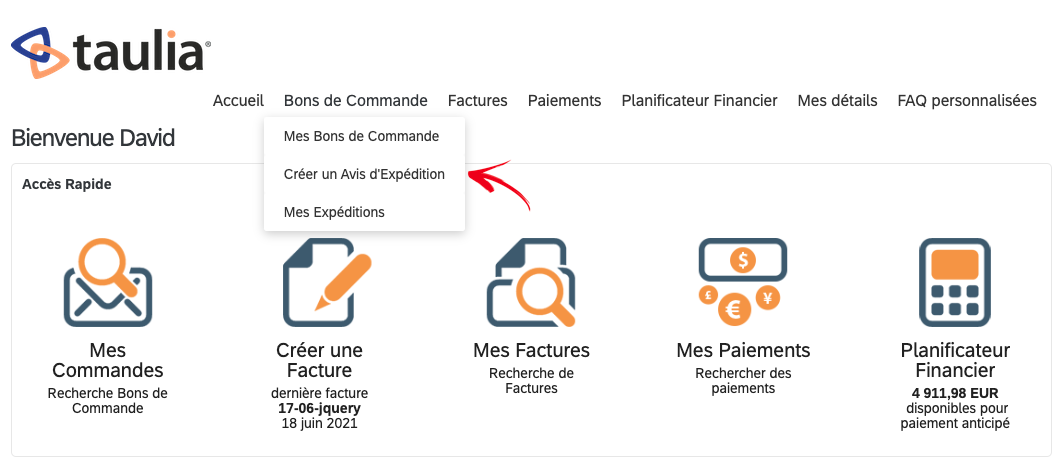Open the Mes Commandes envelope icon

(x=108, y=282)
